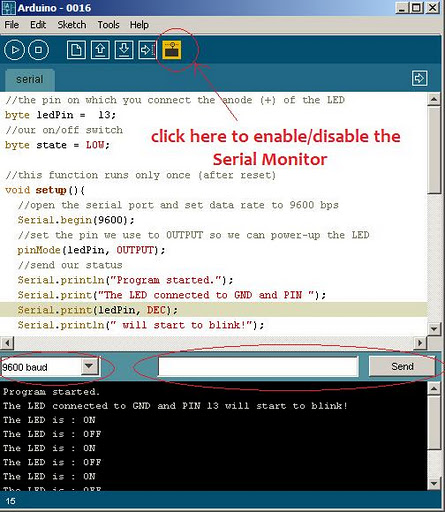Click the editor vertical scrollbar thumb

(x=434, y=150)
